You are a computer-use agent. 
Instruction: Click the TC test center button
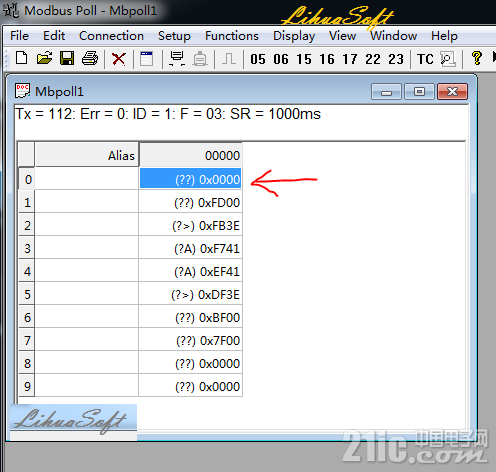pos(425,59)
